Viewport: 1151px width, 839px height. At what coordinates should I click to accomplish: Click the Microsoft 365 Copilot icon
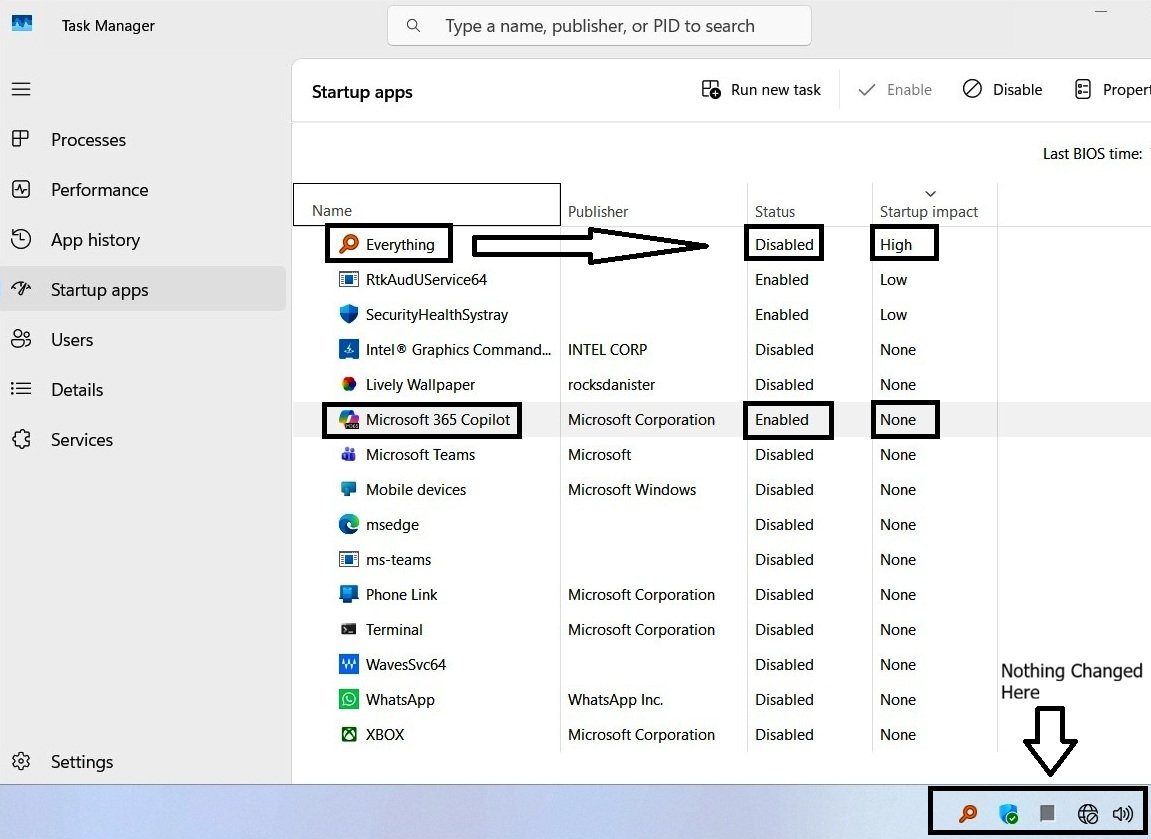click(x=349, y=419)
